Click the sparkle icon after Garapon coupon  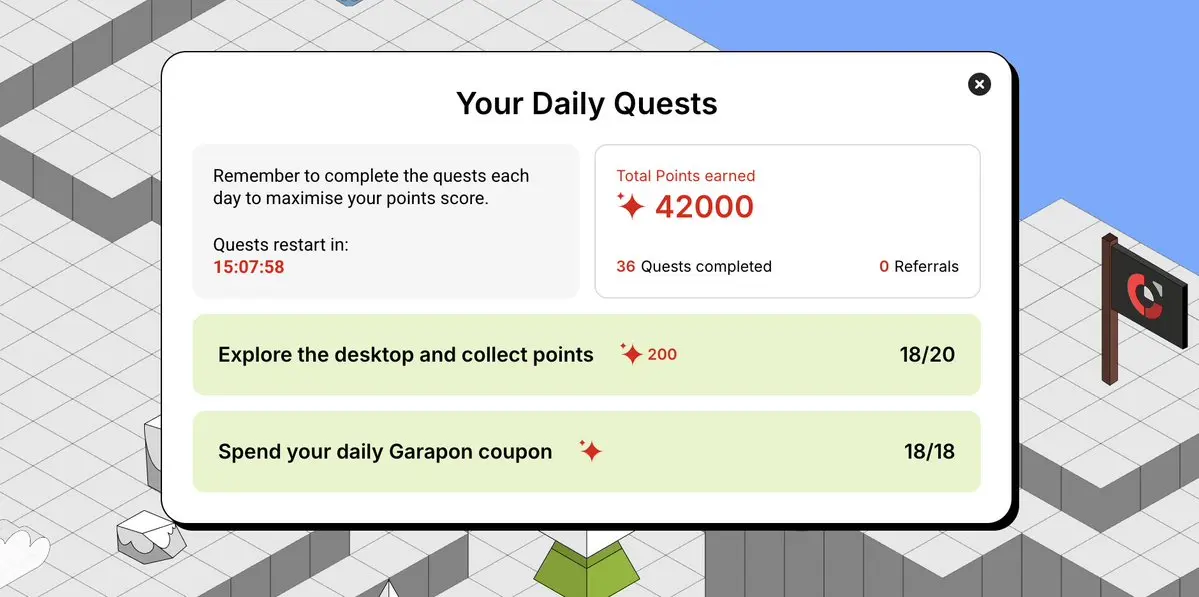[x=590, y=451]
